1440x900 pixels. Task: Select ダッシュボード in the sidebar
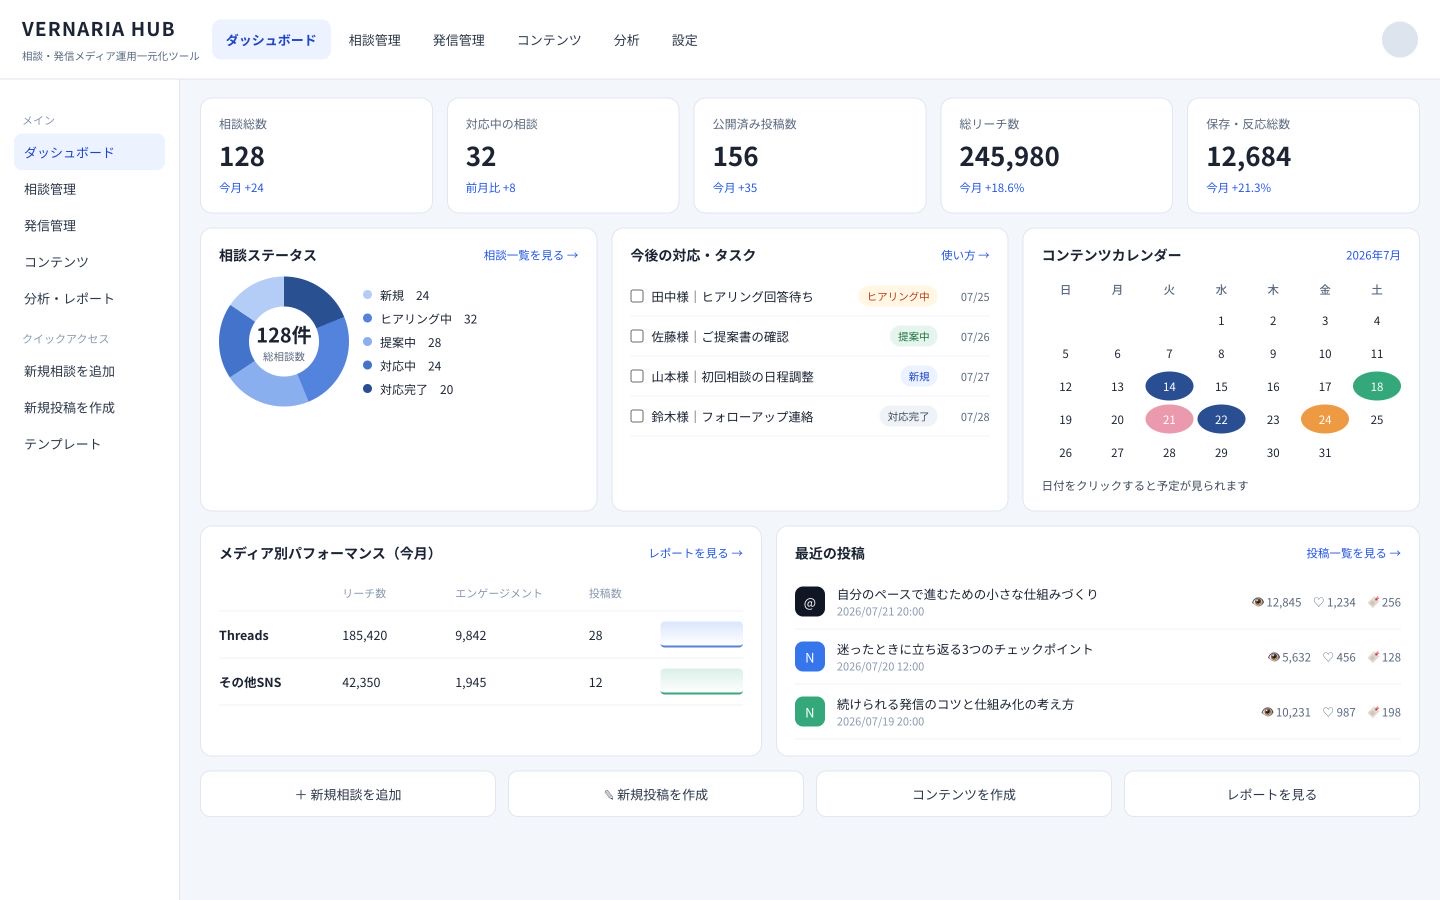tap(89, 152)
